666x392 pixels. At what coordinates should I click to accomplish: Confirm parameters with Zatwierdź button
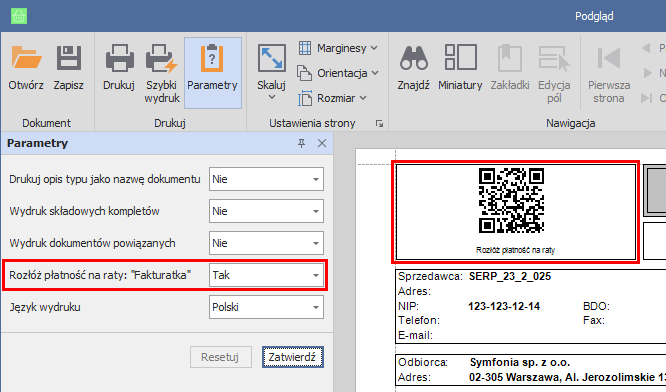[x=293, y=357]
